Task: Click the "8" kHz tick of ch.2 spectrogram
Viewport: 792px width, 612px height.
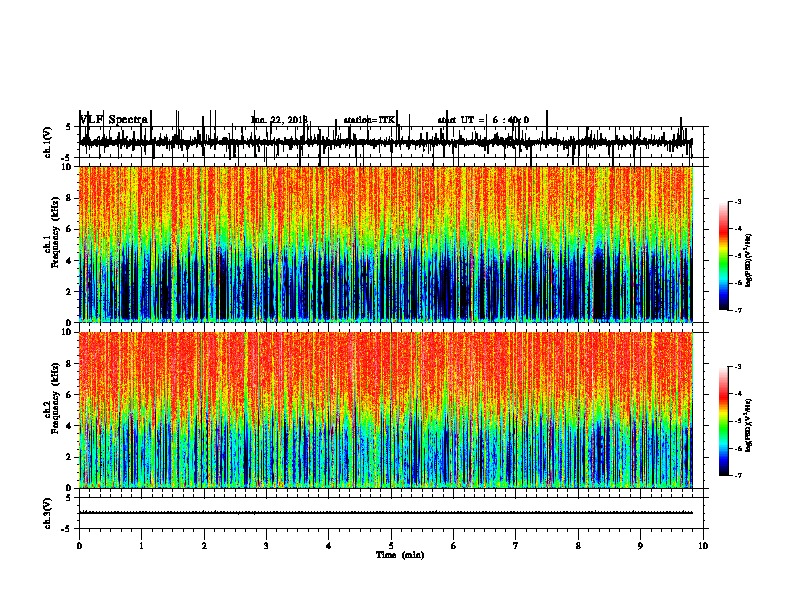Action: pyautogui.click(x=71, y=364)
